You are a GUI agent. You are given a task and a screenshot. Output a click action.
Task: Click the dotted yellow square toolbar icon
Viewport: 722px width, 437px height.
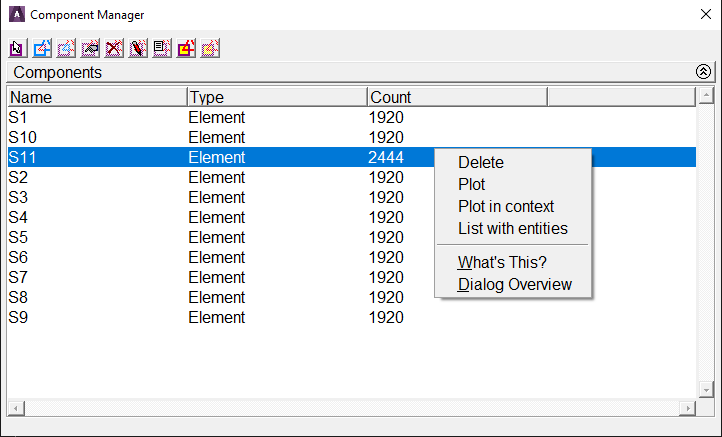pyautogui.click(x=210, y=48)
